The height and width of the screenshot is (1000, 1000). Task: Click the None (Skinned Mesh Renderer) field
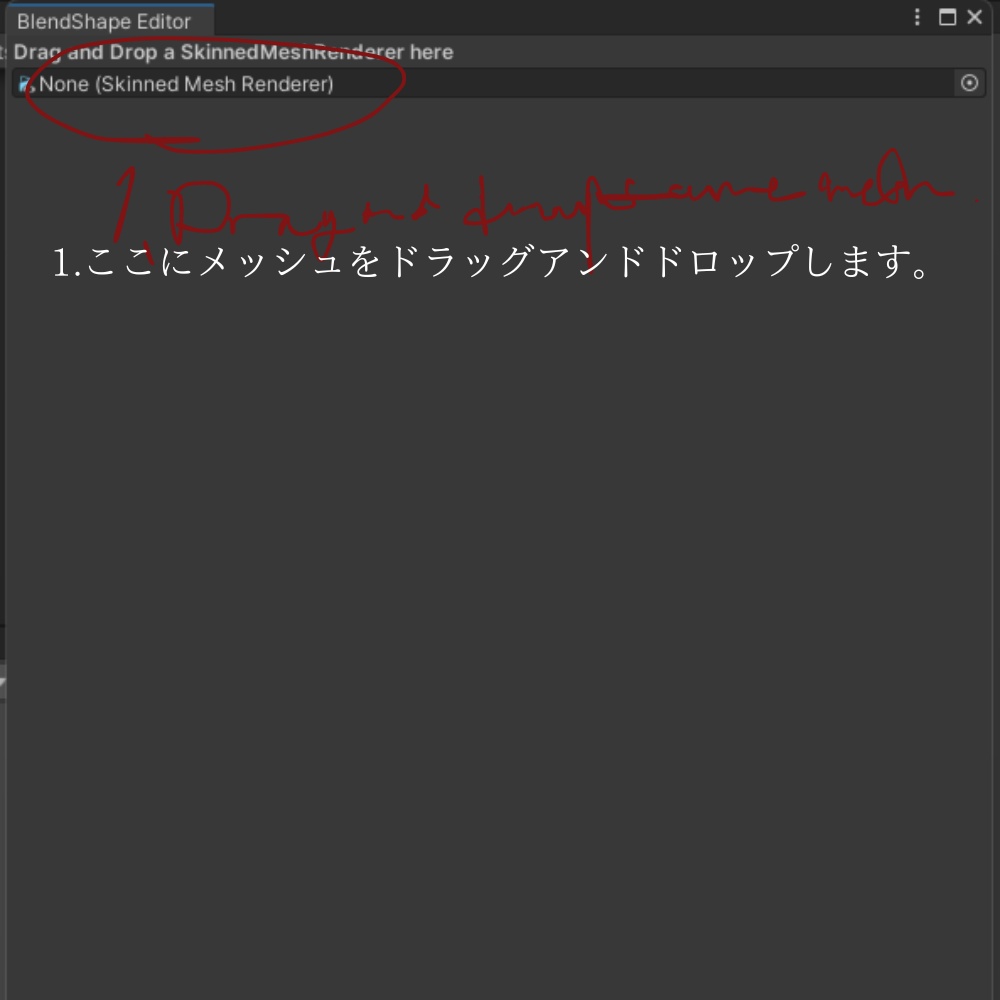[x=400, y=84]
